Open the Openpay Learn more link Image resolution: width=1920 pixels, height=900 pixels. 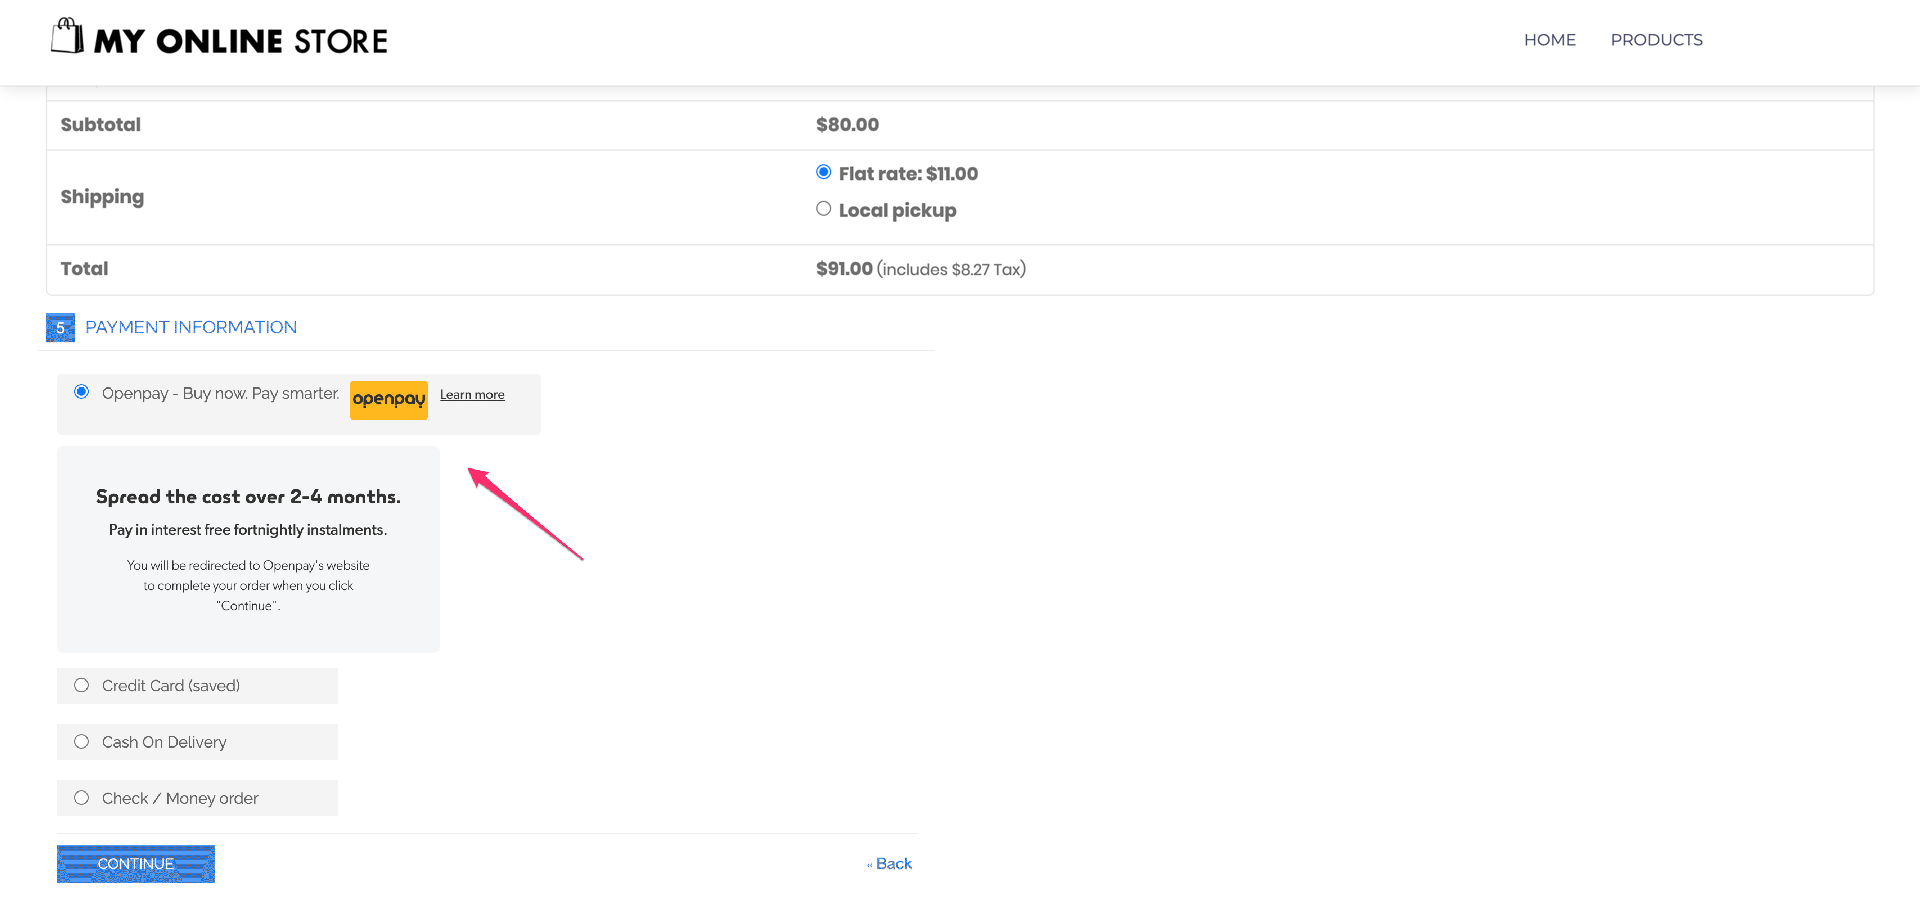(471, 394)
